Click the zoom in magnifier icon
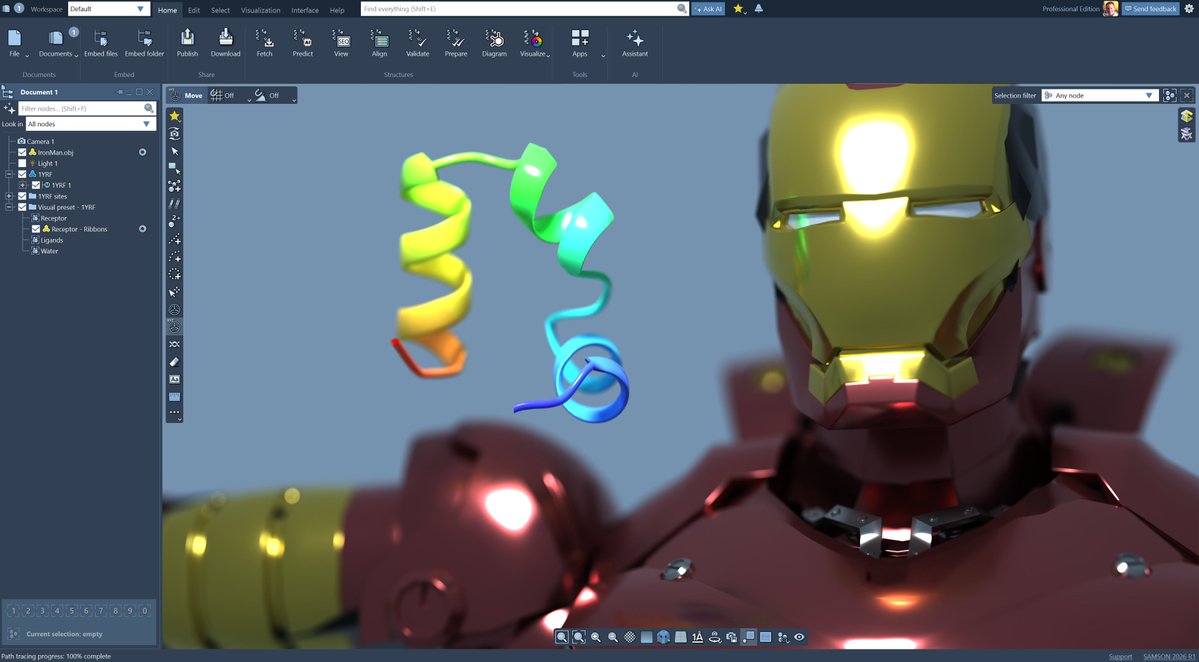Image resolution: width=1199 pixels, height=662 pixels. [x=596, y=637]
